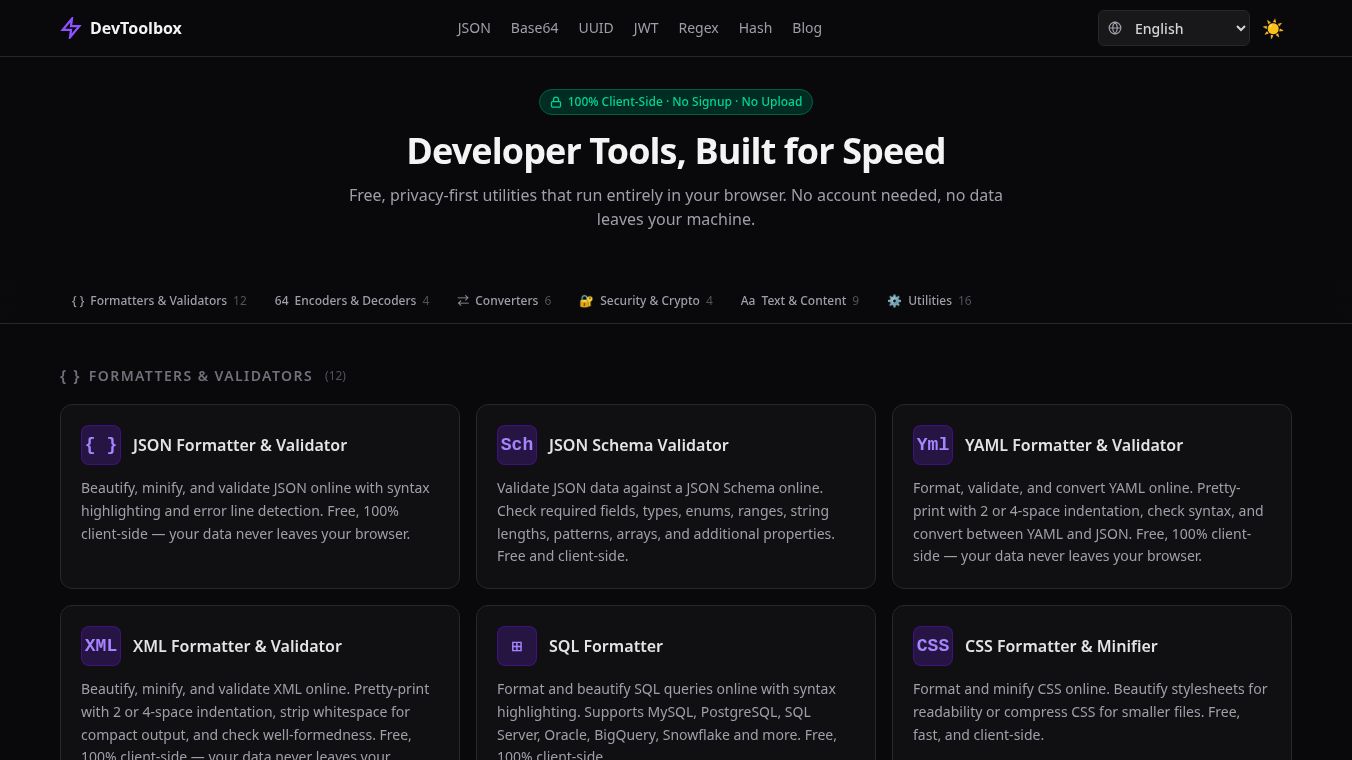Open the UUID nav link

pos(596,28)
